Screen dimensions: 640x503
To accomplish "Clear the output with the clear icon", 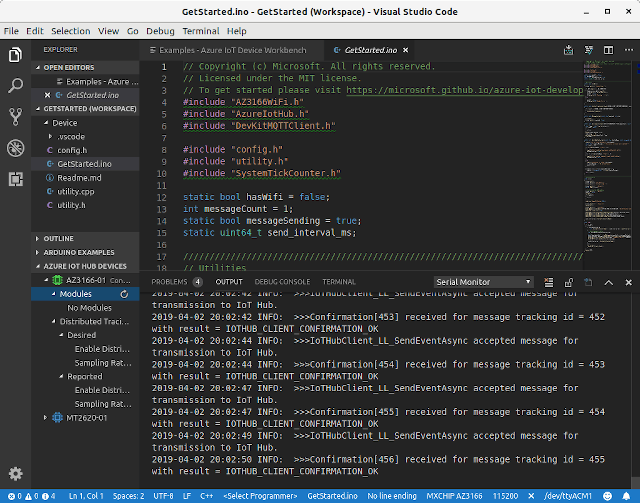I will pyautogui.click(x=549, y=282).
